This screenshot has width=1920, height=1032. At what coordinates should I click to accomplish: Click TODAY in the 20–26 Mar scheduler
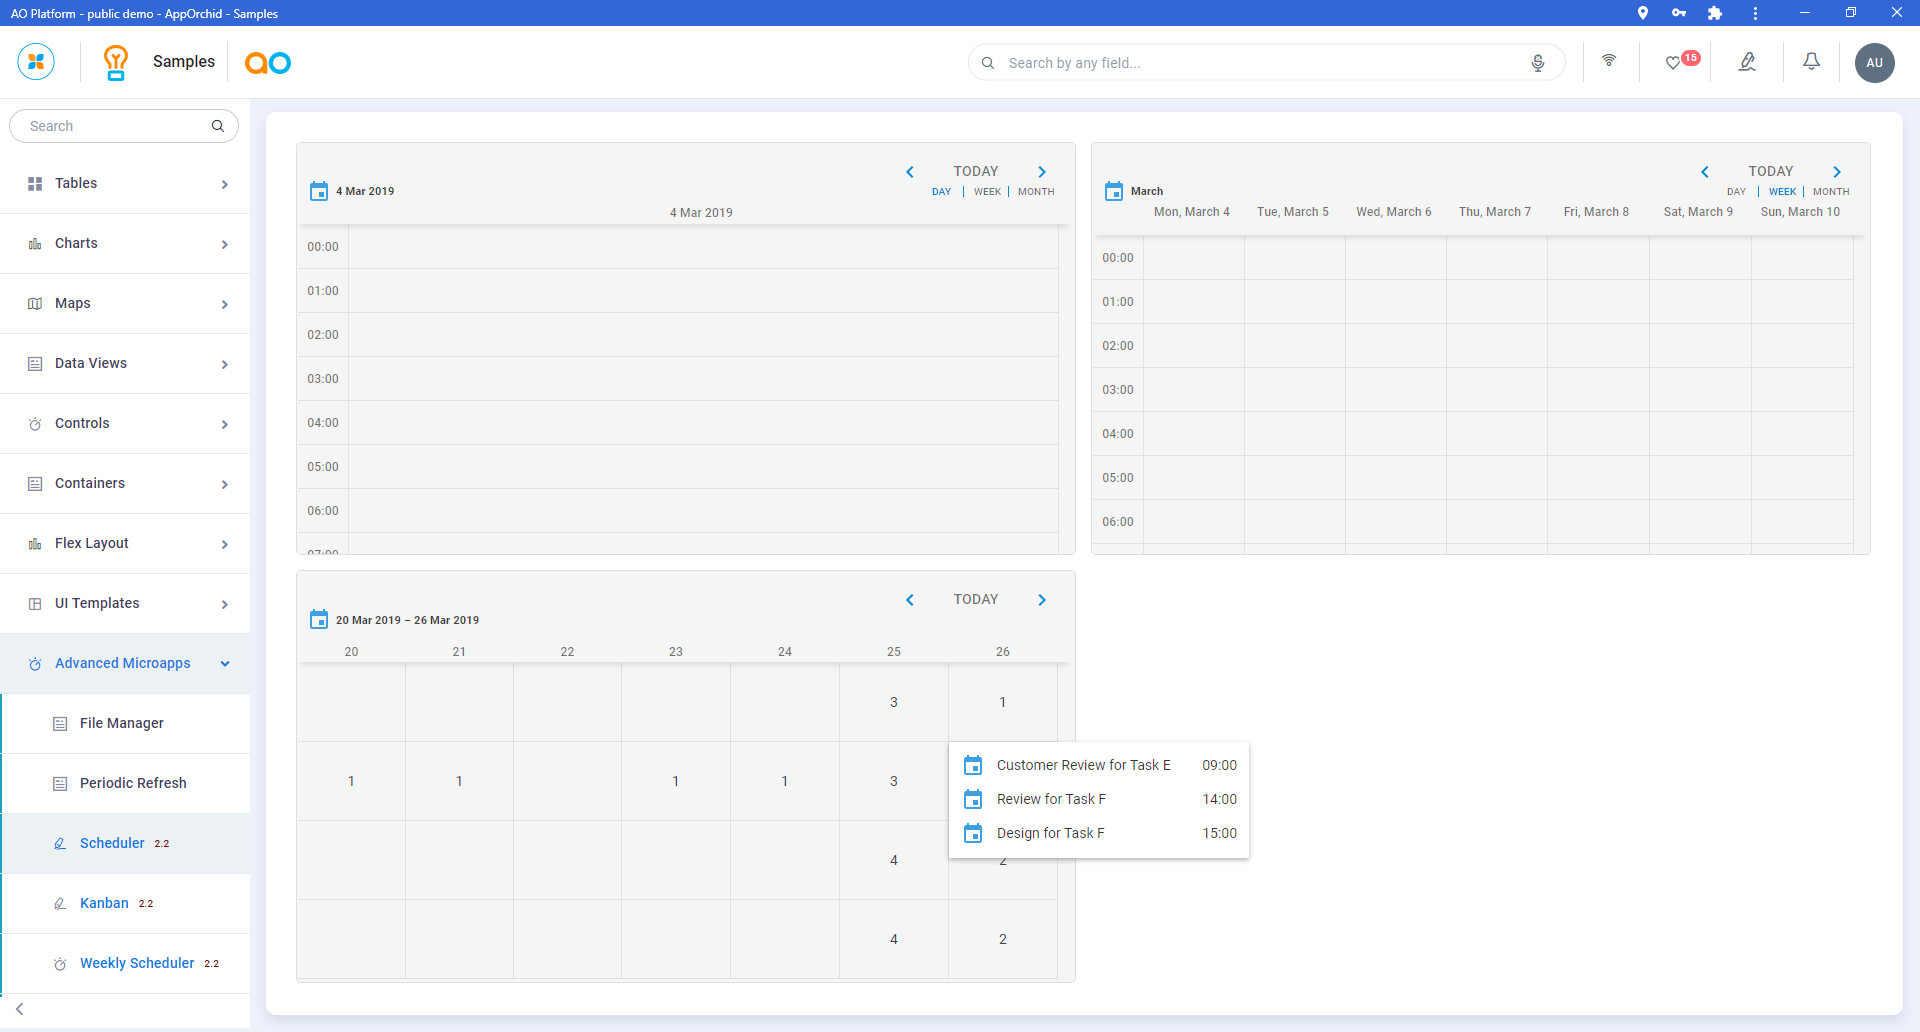[x=975, y=599]
